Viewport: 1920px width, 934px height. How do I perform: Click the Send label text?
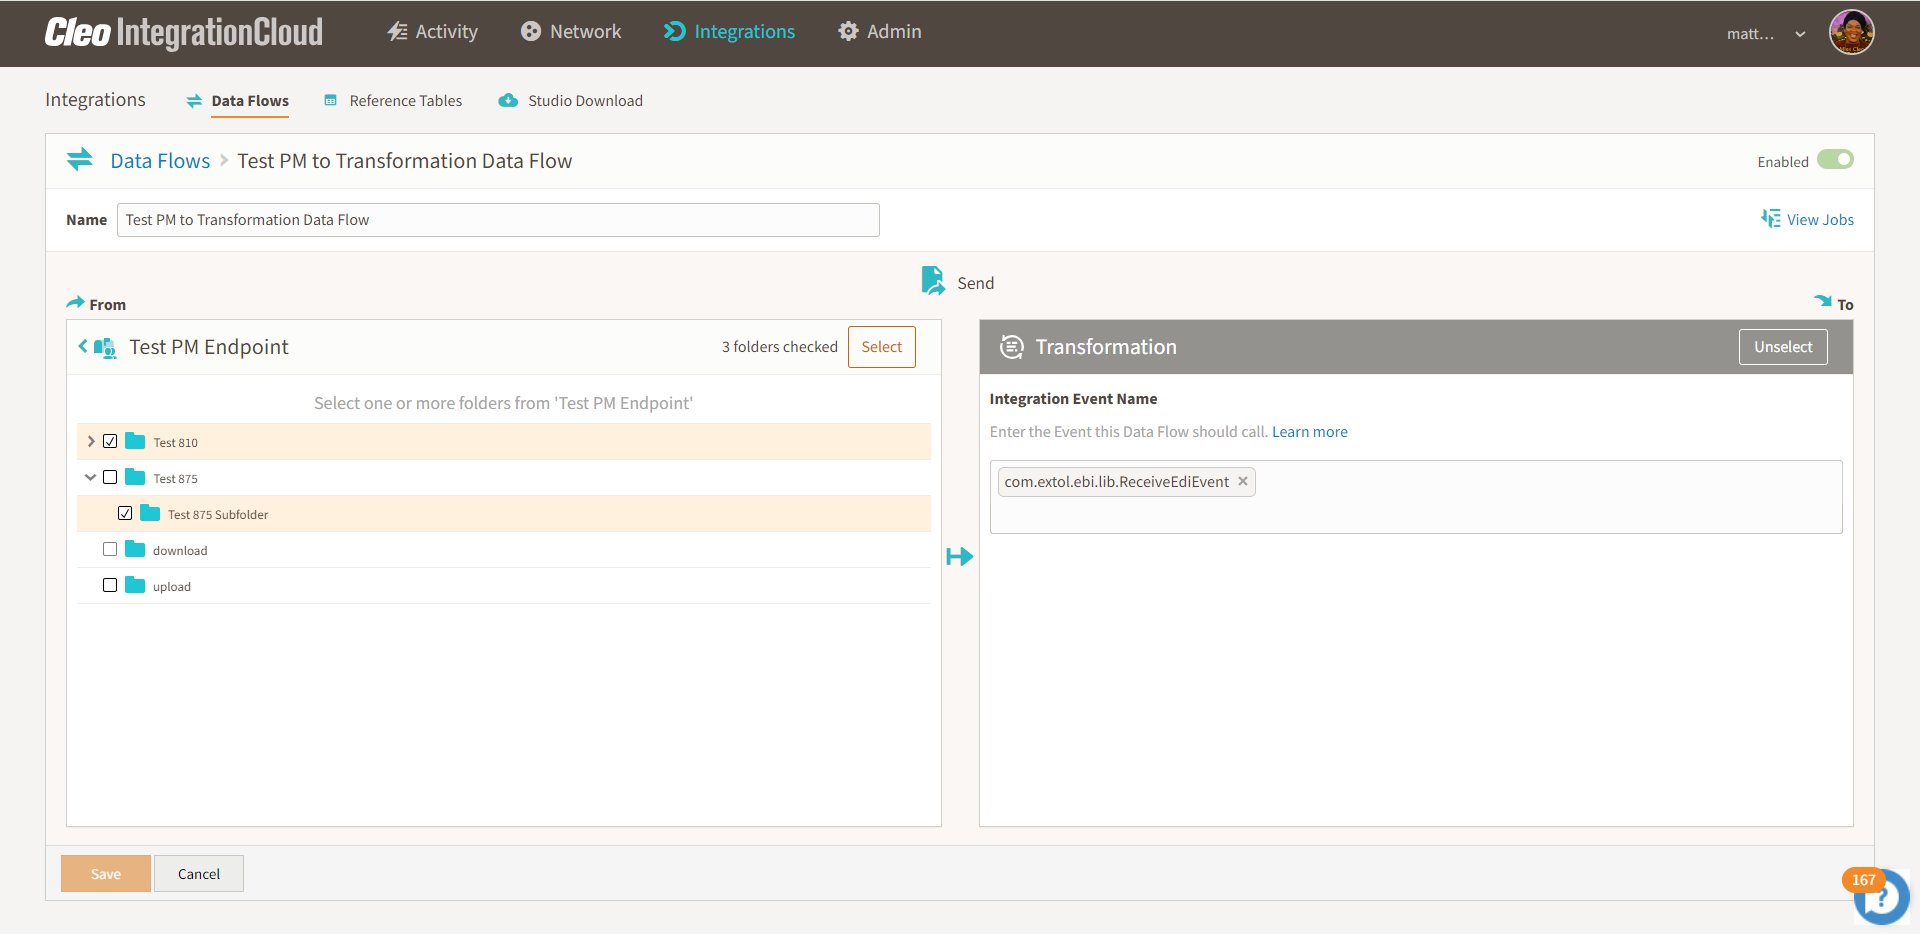point(976,283)
